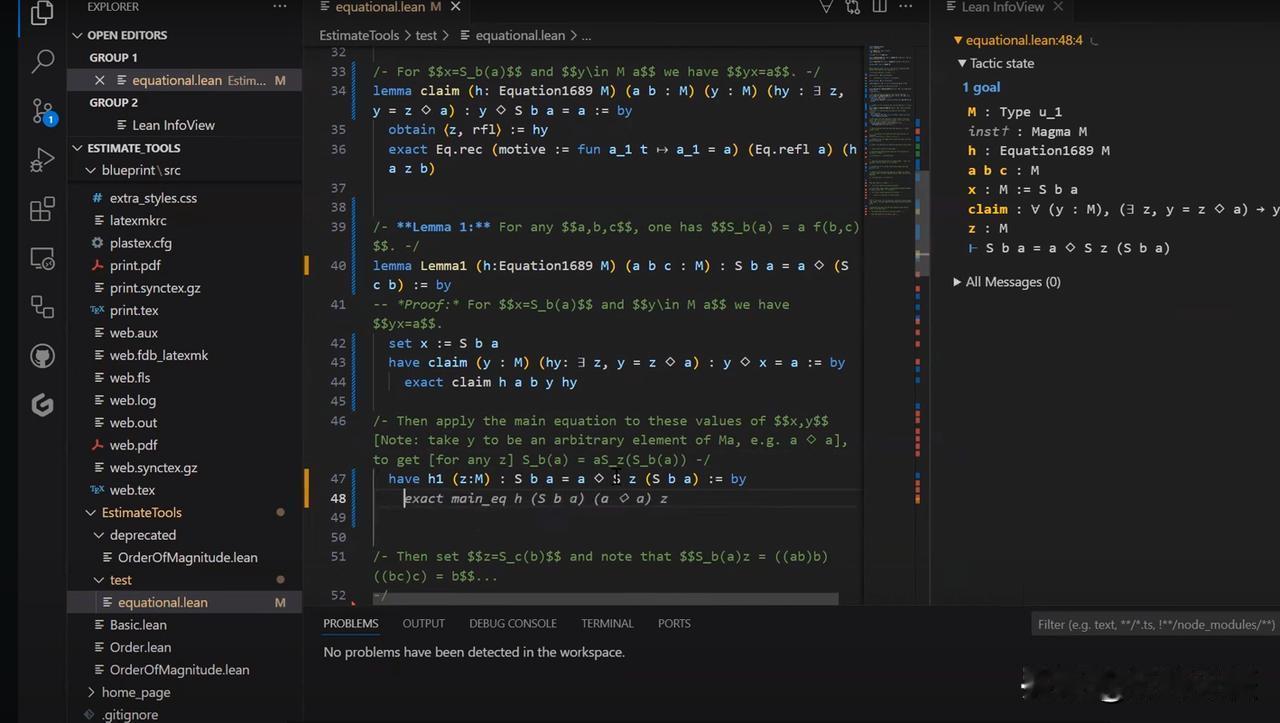Close the equational.lean editor tab
Viewport: 1280px width, 723px height.
(x=456, y=7)
